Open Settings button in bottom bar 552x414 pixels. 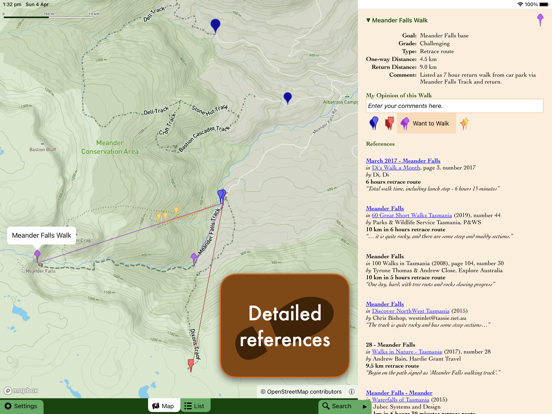click(21, 406)
